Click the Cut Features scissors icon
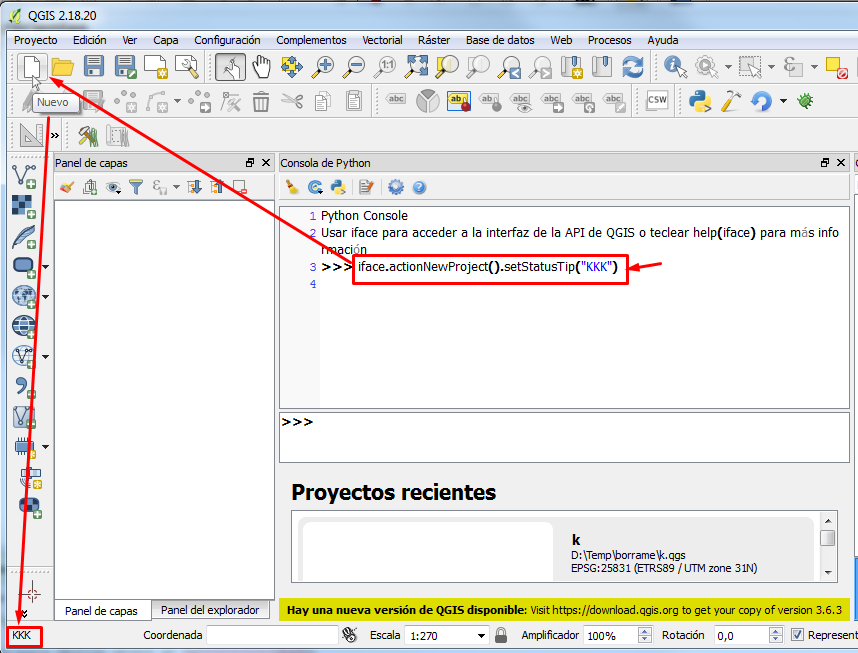858x653 pixels. coord(292,101)
